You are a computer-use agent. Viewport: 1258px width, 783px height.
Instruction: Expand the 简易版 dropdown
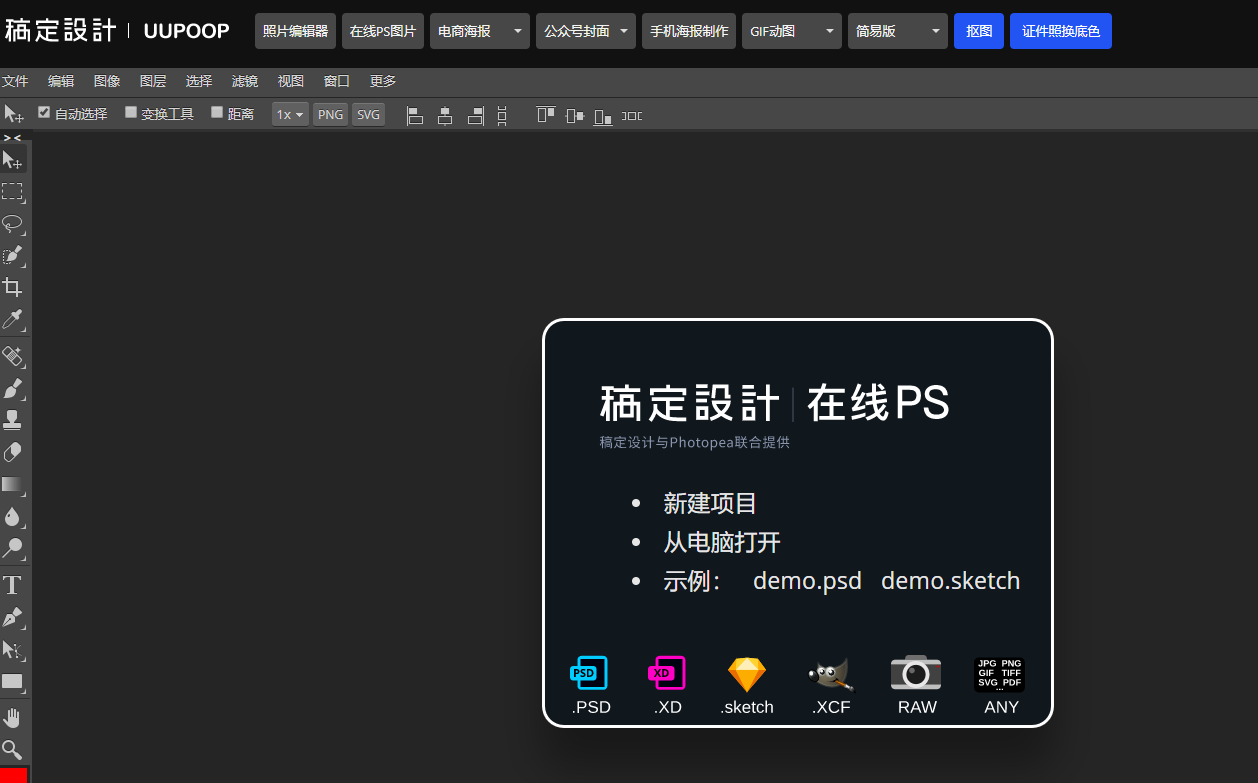(898, 31)
